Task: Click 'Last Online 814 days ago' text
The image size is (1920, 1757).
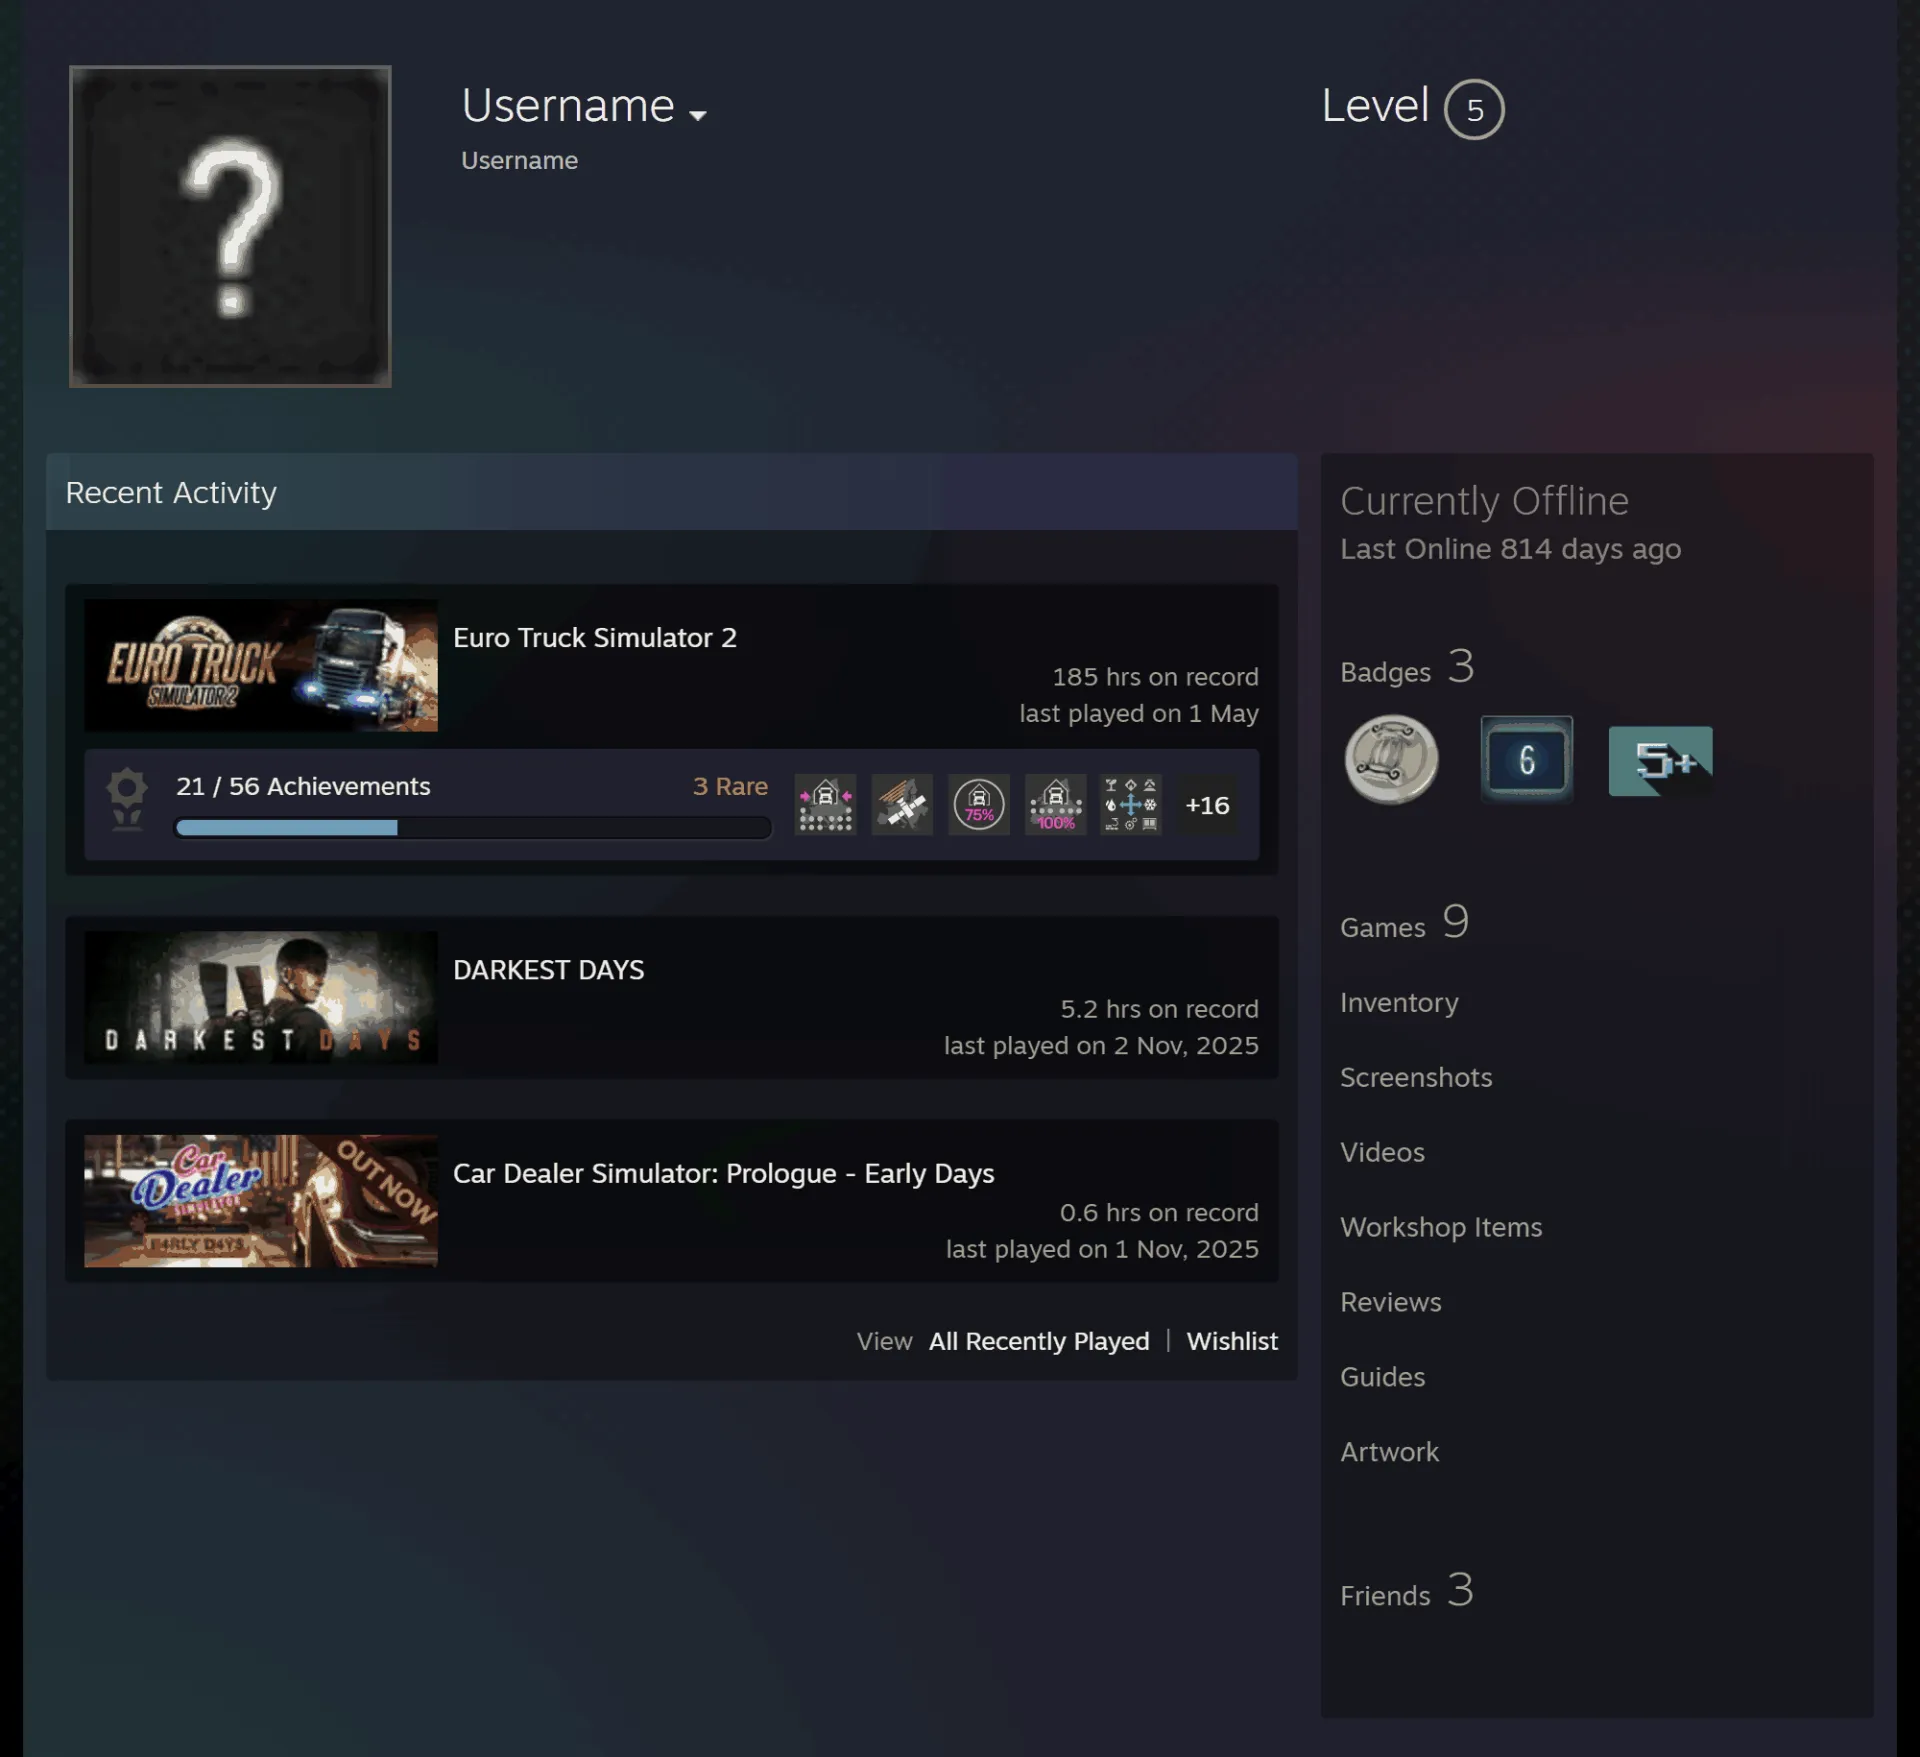Action: coord(1510,549)
